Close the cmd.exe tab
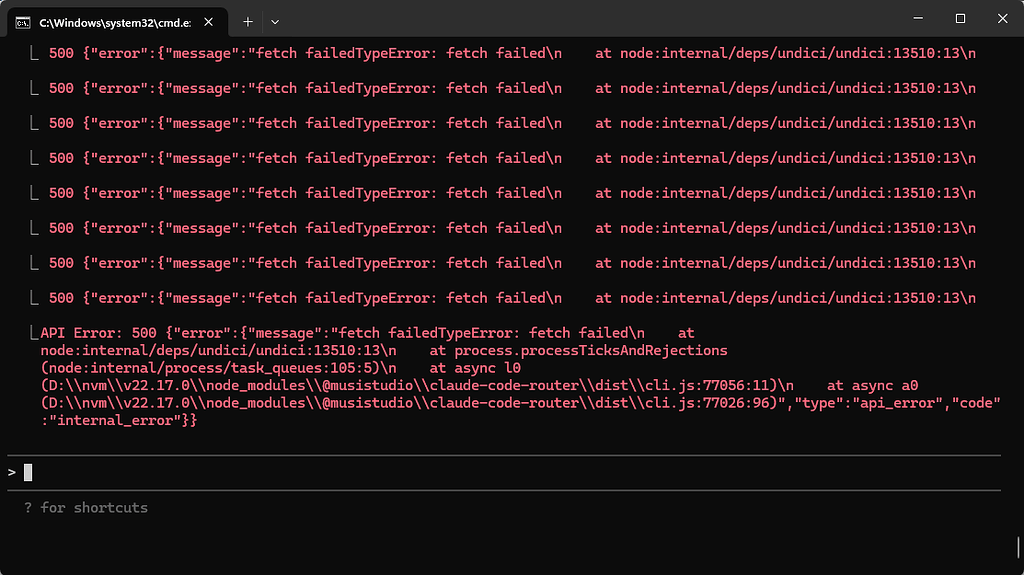The height and width of the screenshot is (575, 1024). point(208,22)
